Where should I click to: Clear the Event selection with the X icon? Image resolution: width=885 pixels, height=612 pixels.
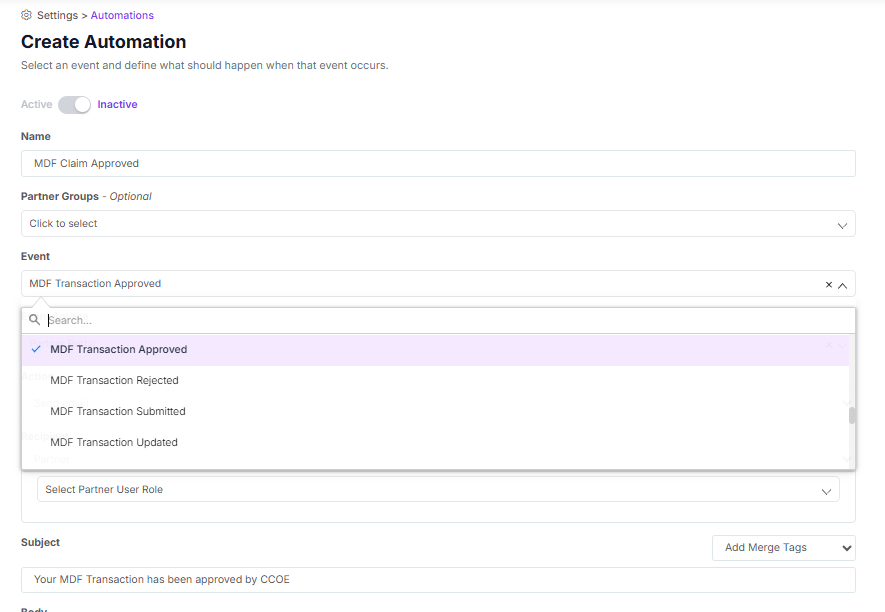(829, 285)
